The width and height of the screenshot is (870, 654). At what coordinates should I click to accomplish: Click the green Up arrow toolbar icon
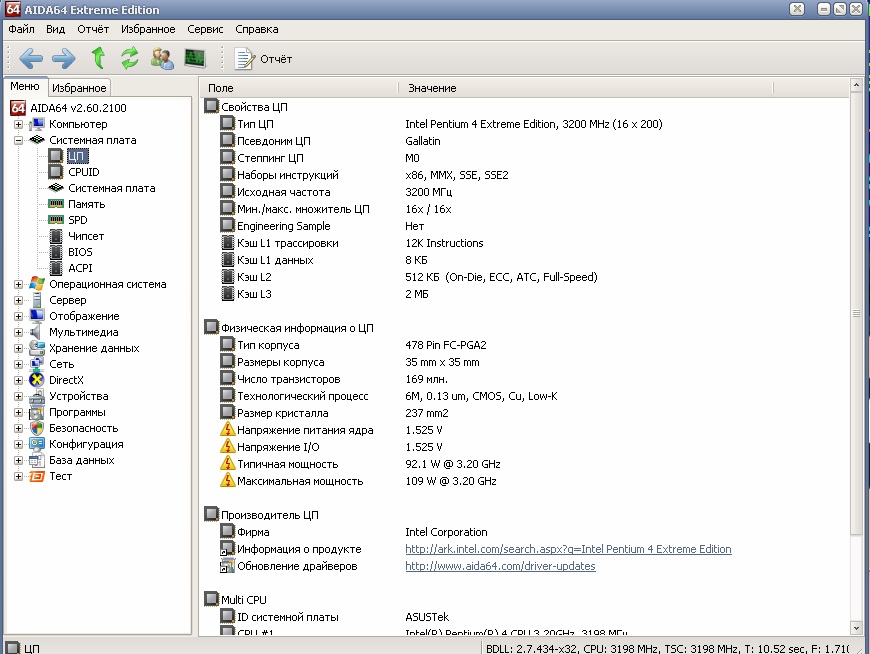[x=98, y=58]
